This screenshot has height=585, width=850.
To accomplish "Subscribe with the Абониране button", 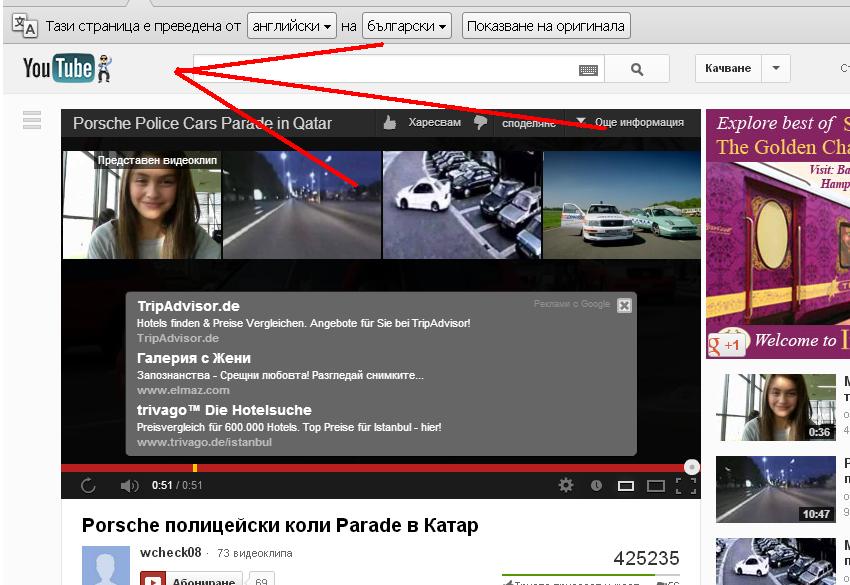I will (x=191, y=578).
